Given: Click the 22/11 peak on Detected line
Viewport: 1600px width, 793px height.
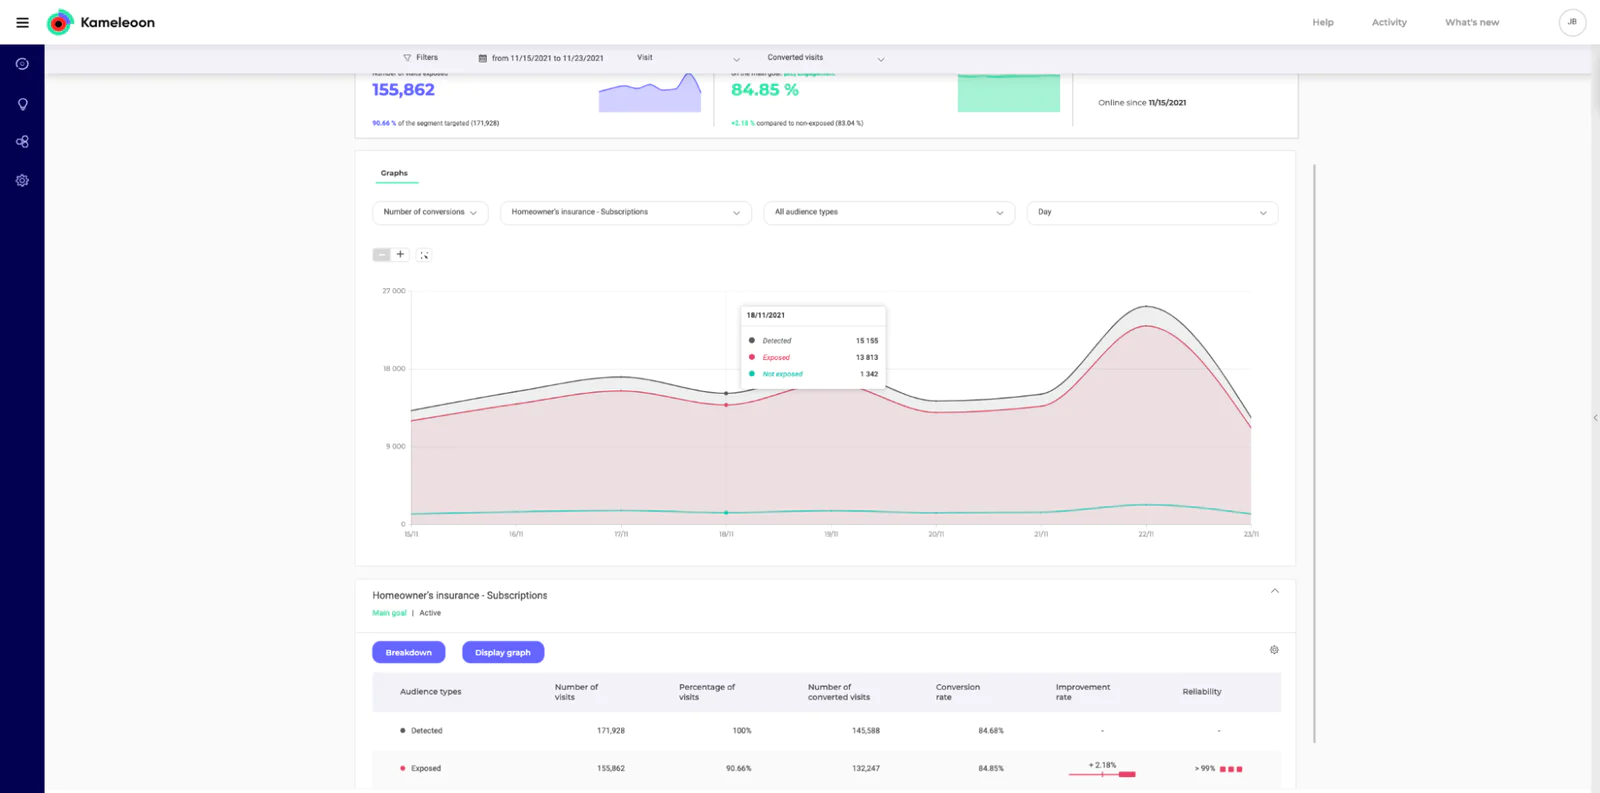Looking at the screenshot, I should [x=1147, y=306].
